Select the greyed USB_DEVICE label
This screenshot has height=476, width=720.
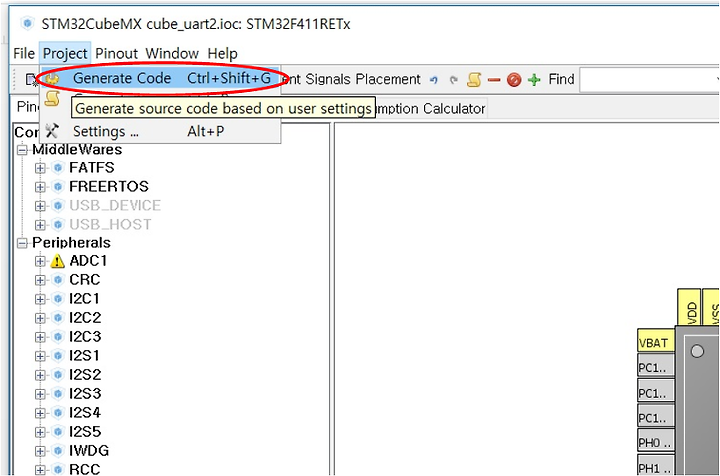(115, 206)
